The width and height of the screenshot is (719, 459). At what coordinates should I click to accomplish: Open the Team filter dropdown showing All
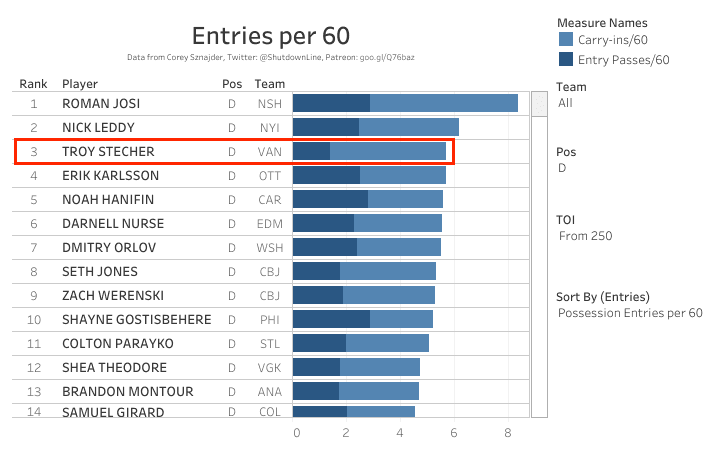(628, 103)
